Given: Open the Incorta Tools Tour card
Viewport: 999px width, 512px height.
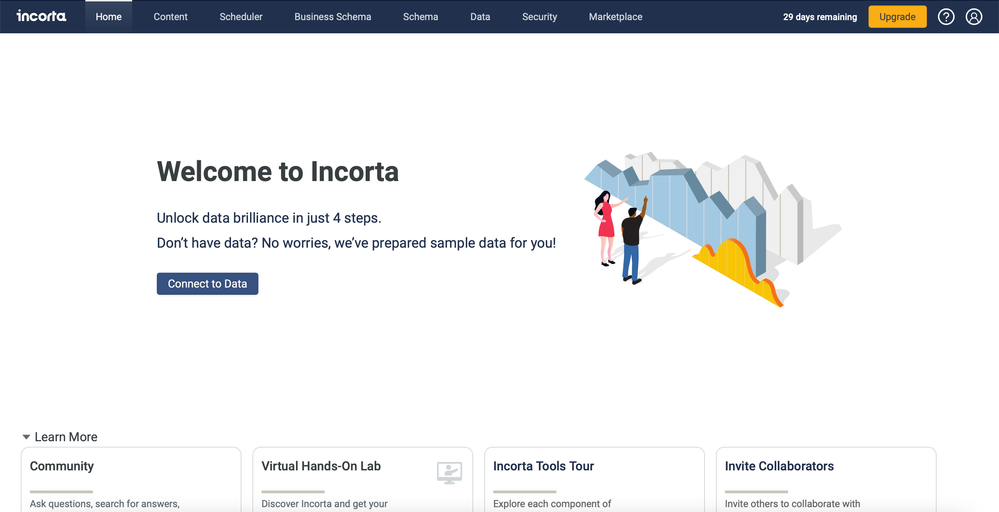Looking at the screenshot, I should [x=594, y=480].
